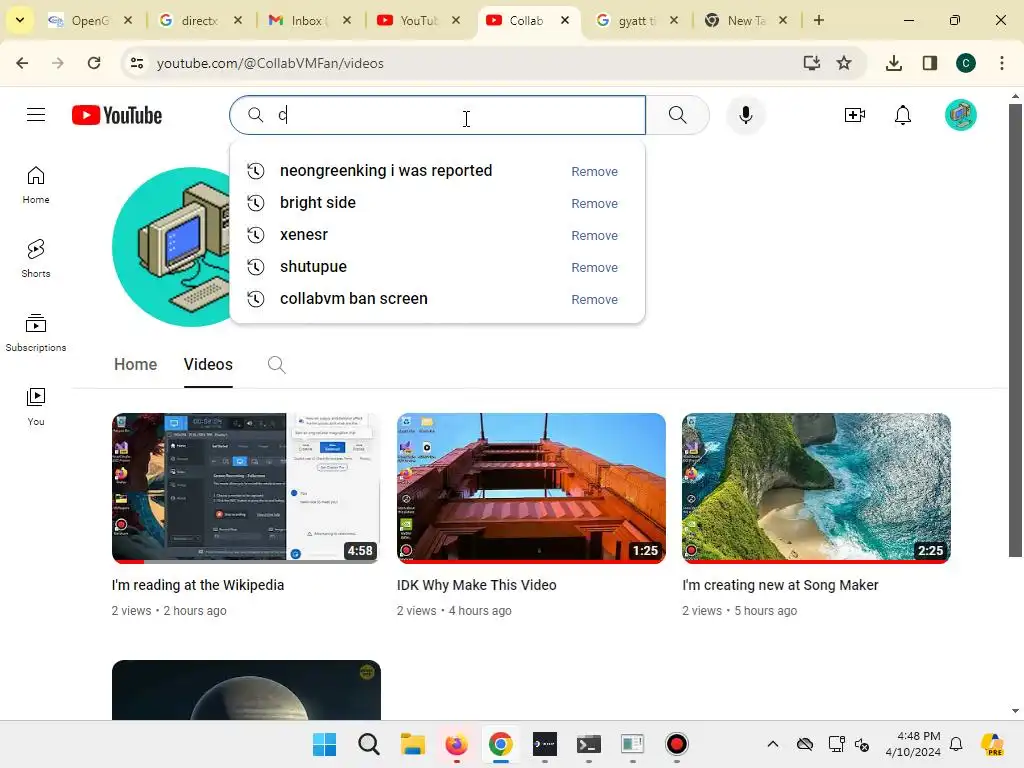Image resolution: width=1024 pixels, height=768 pixels.
Task: Switch to the gyatt Google tab
Action: tap(628, 20)
